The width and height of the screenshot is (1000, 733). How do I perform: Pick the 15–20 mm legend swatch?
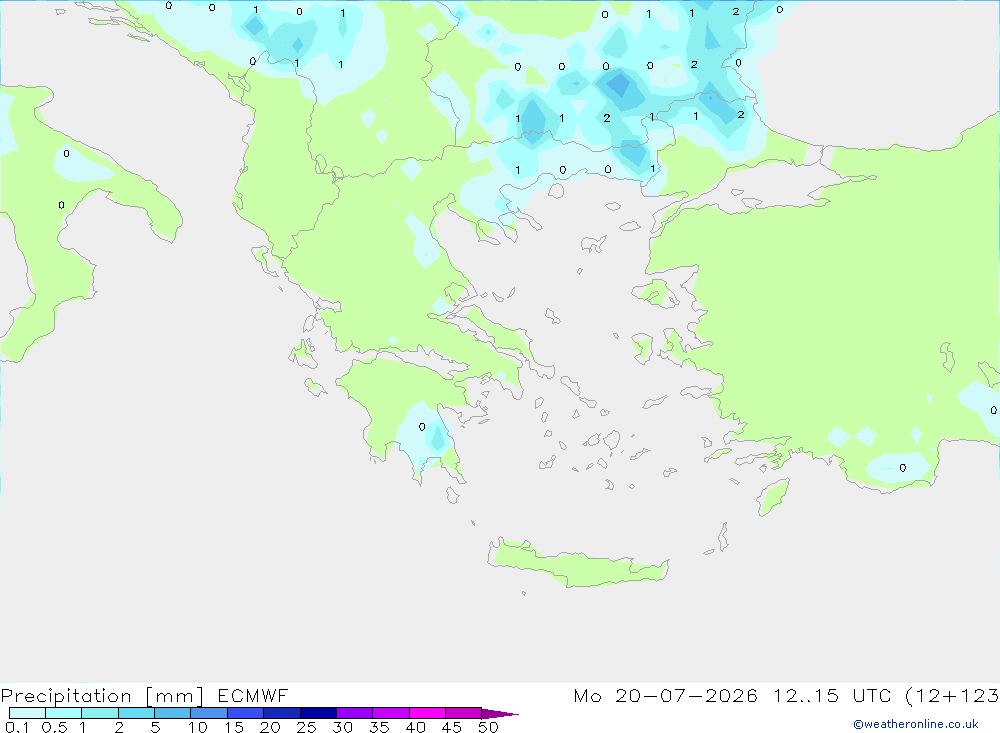(x=246, y=713)
